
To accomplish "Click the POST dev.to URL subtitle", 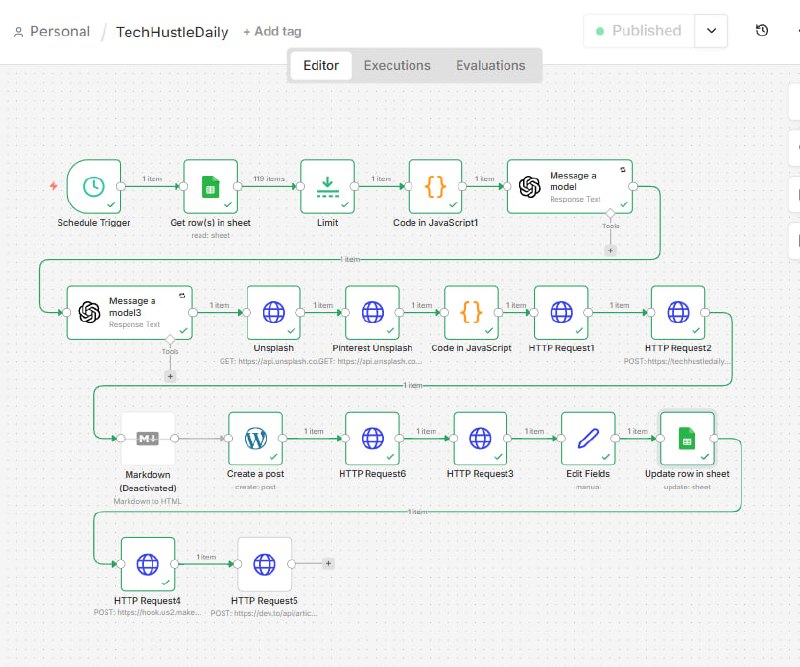I will 264,613.
